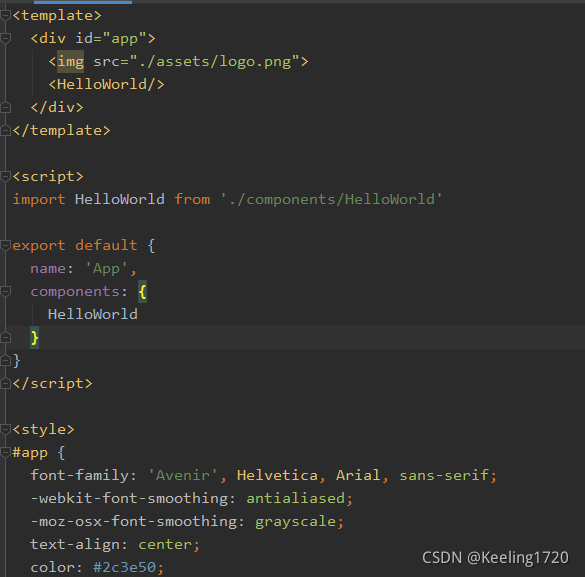Image resolution: width=585 pixels, height=577 pixels.
Task: Click the #2c3e50 color value
Action: [124, 567]
